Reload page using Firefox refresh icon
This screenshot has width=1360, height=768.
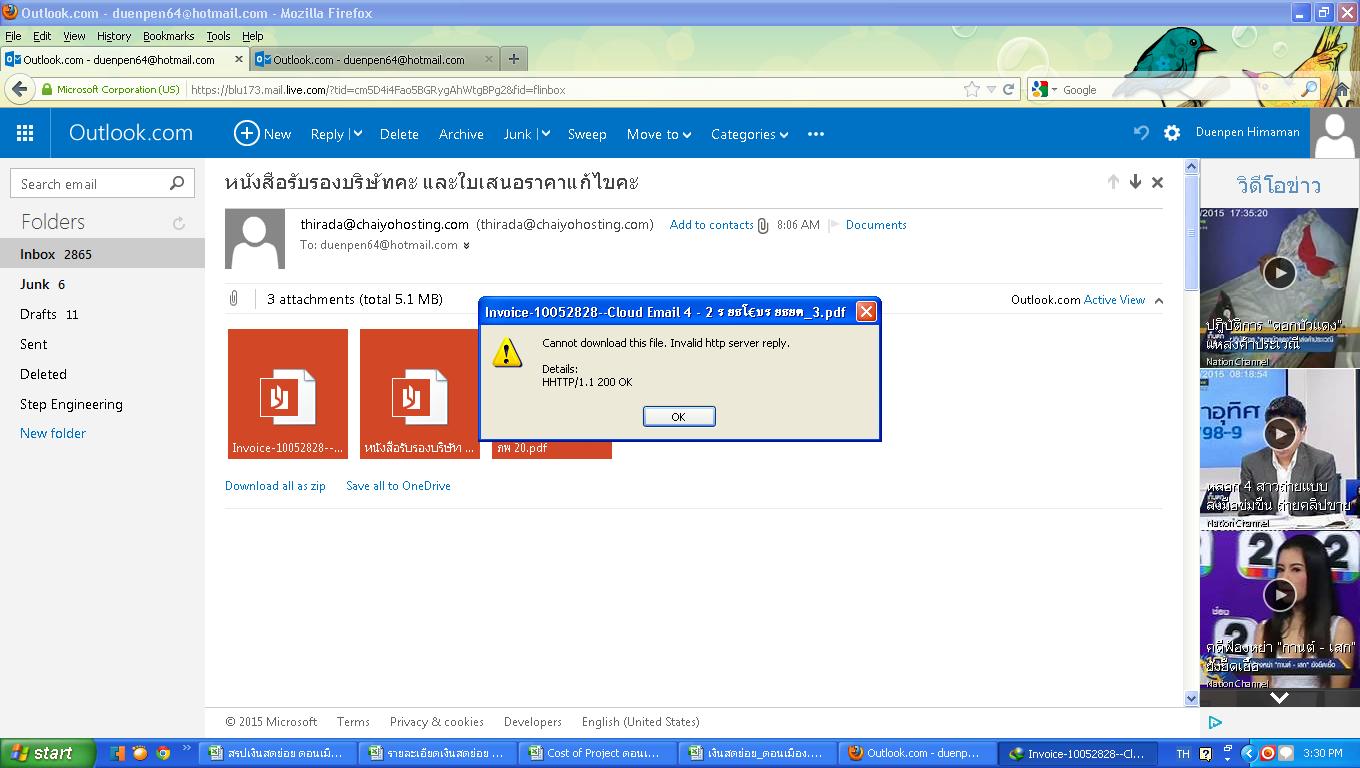(1009, 89)
